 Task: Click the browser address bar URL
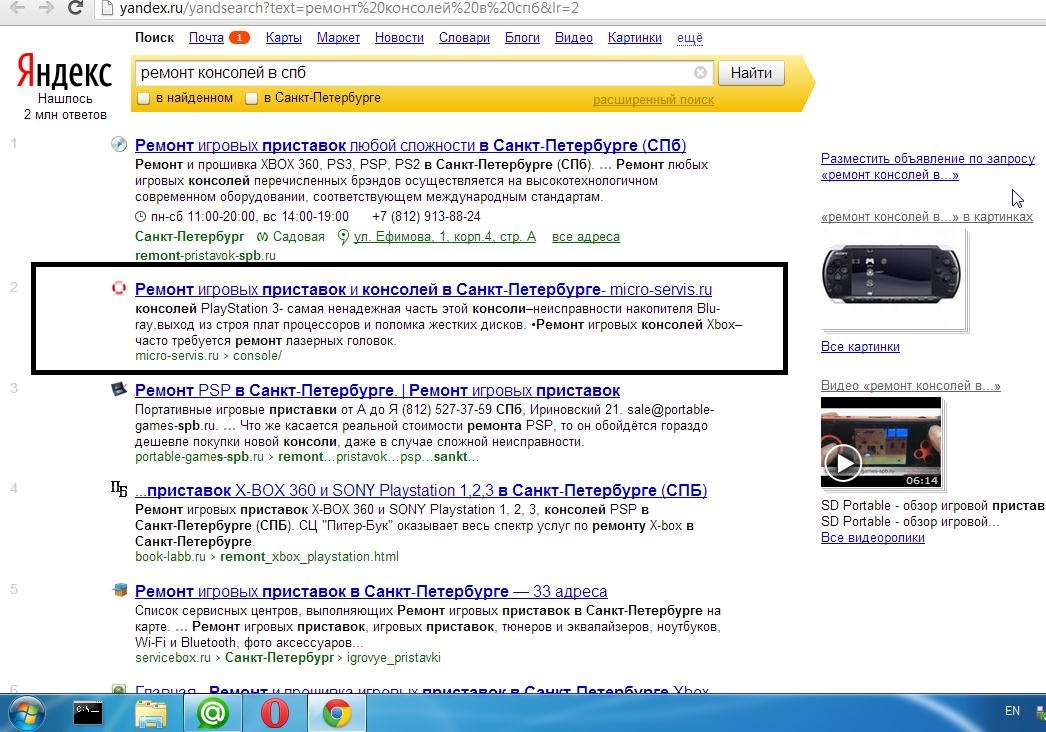click(x=349, y=9)
